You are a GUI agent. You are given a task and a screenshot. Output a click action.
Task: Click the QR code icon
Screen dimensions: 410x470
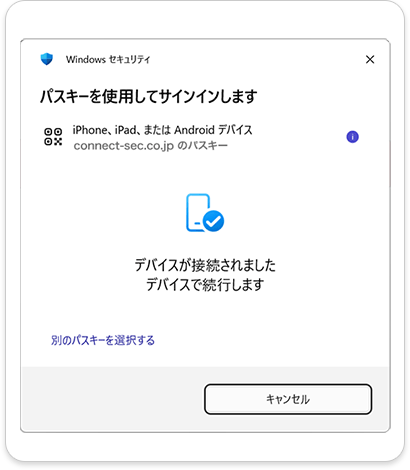[53, 137]
